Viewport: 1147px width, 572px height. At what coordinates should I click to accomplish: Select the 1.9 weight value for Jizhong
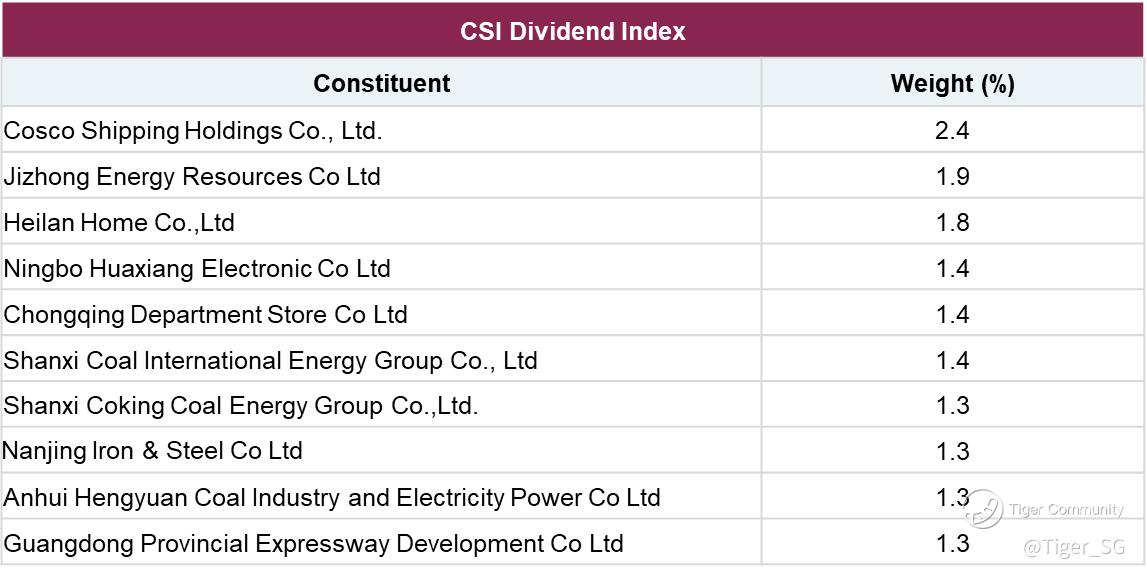(952, 176)
